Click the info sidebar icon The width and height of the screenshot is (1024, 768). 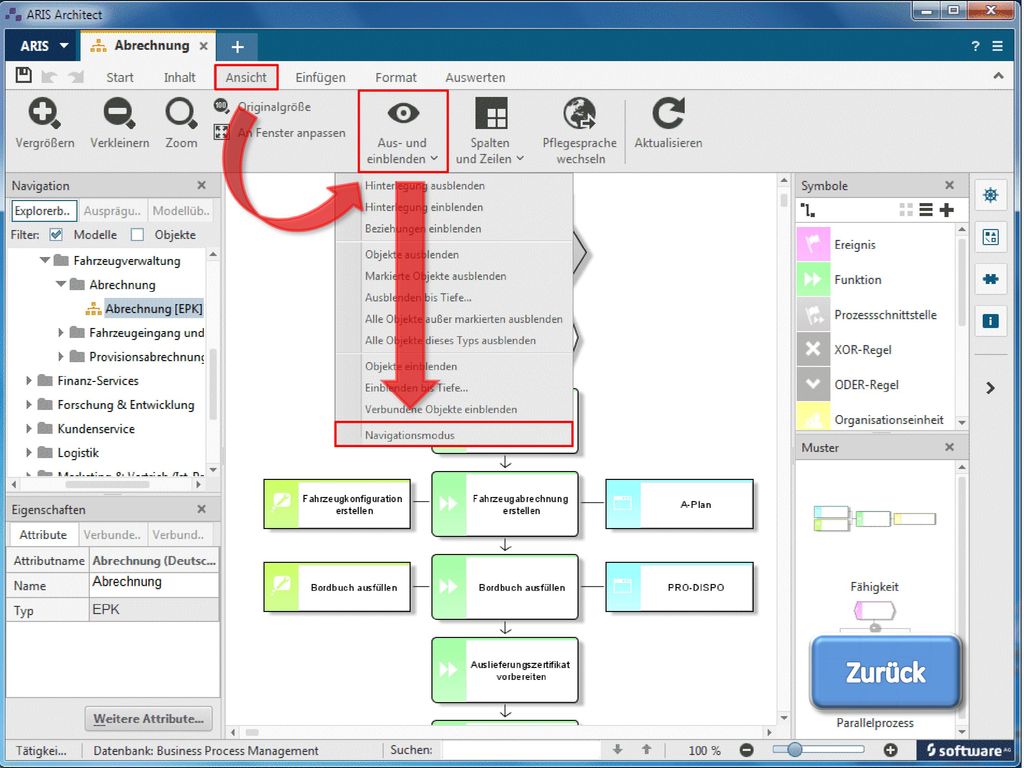991,321
